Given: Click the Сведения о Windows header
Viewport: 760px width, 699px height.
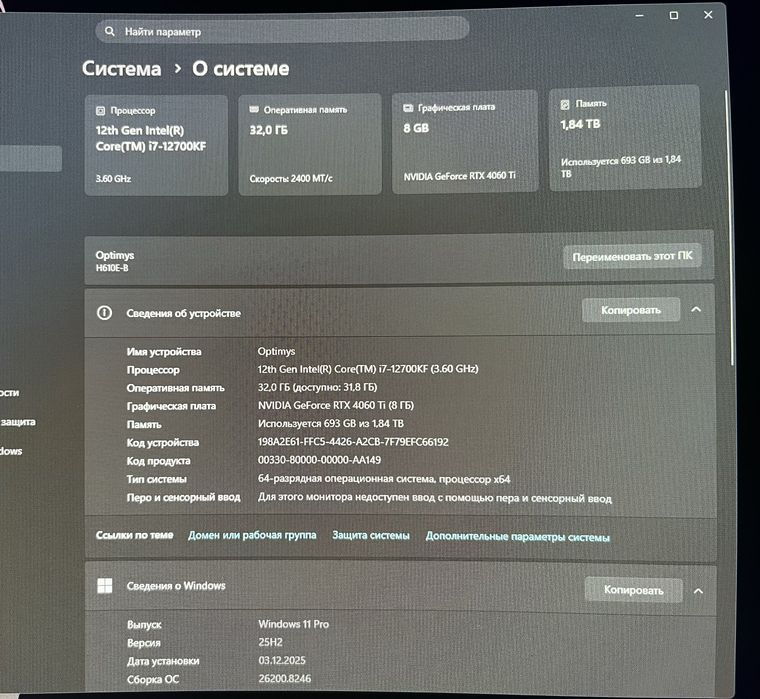Looking at the screenshot, I should 400,588.
